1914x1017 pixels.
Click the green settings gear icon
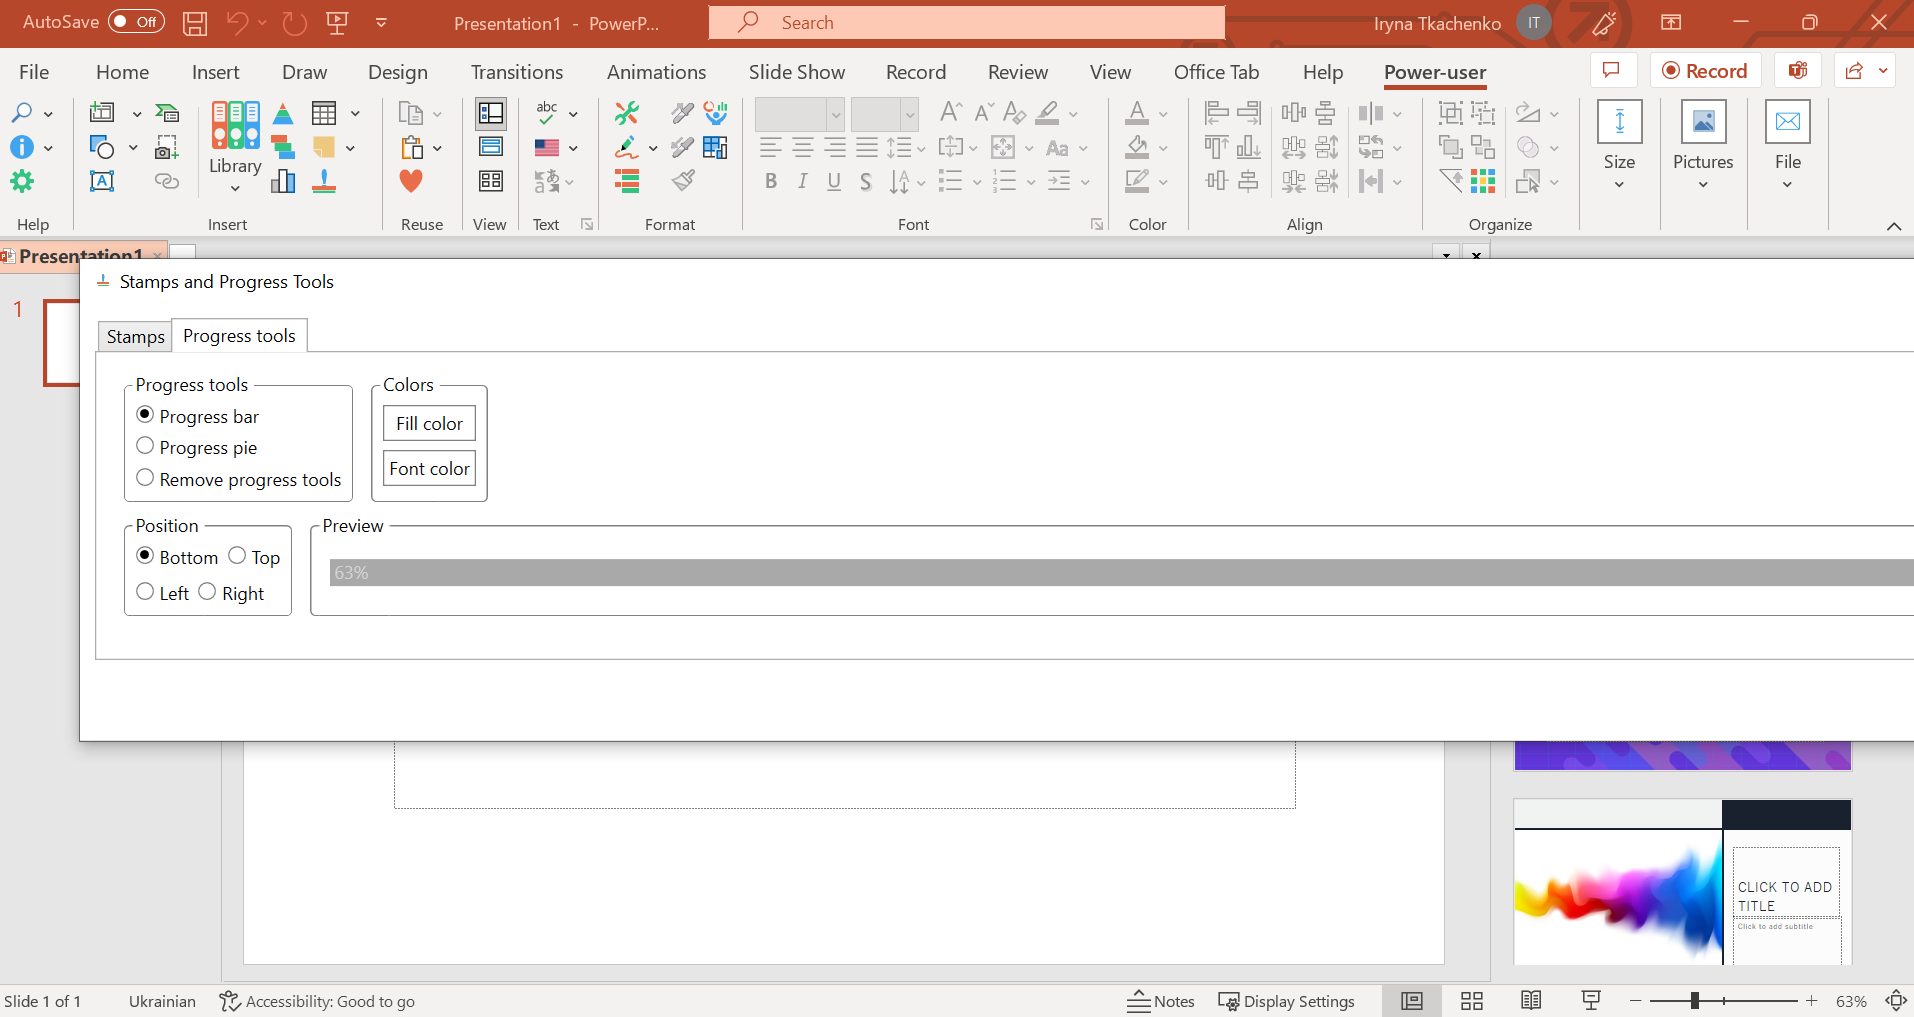point(22,181)
